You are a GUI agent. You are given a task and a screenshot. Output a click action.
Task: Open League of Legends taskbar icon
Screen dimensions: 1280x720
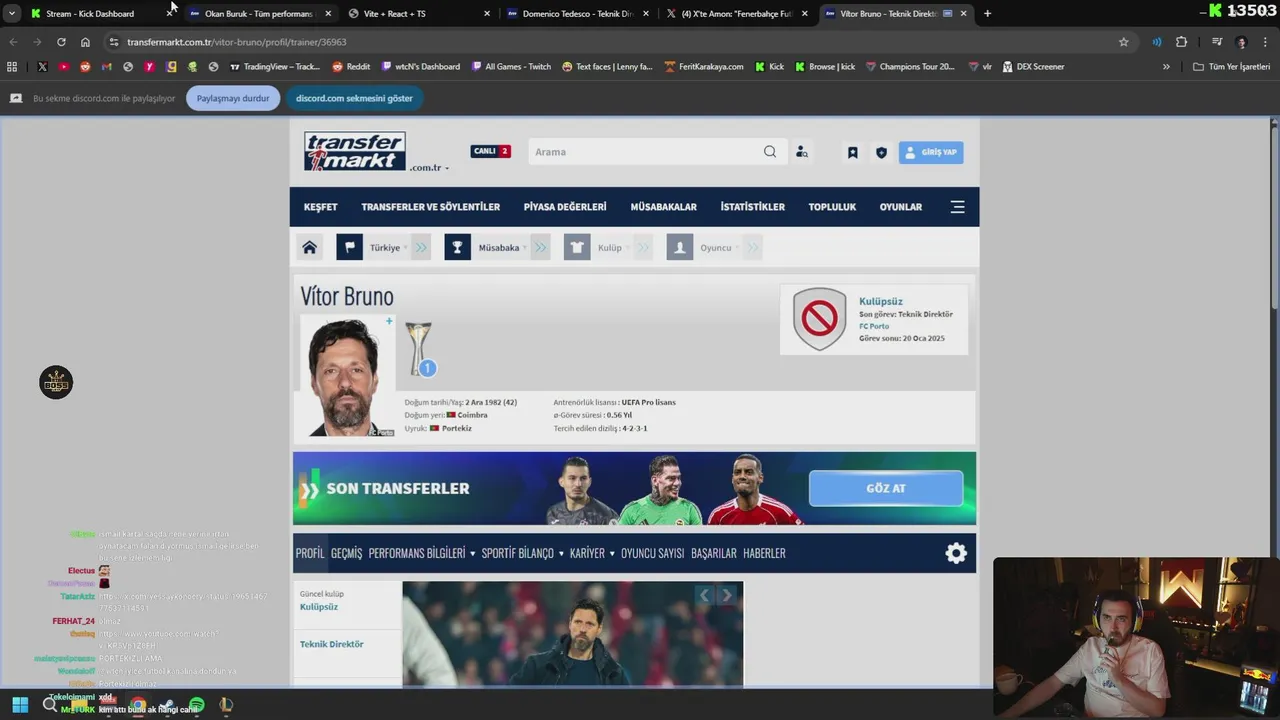click(226, 705)
